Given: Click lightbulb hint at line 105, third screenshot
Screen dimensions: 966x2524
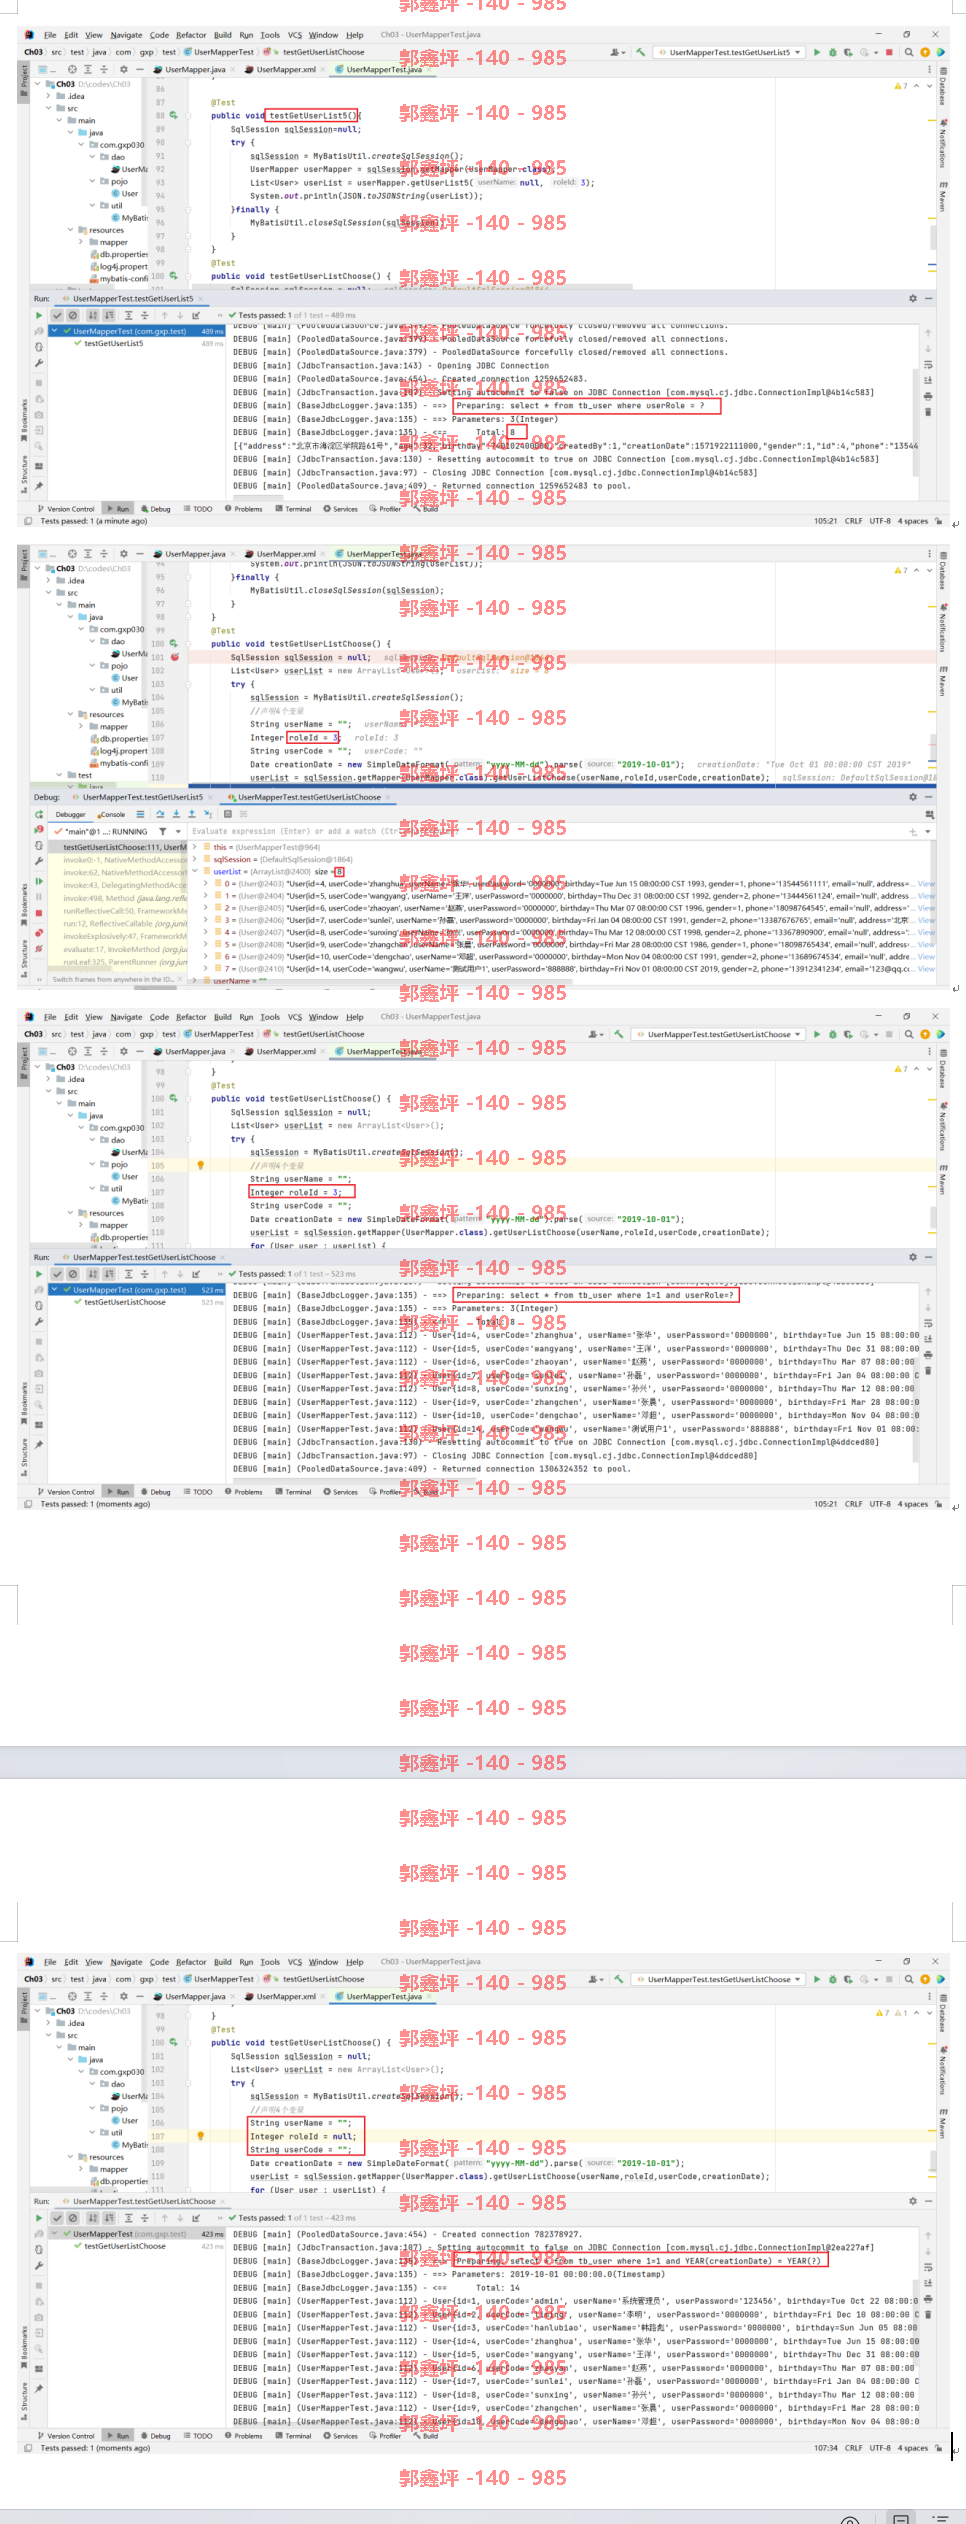Looking at the screenshot, I should [200, 1165].
